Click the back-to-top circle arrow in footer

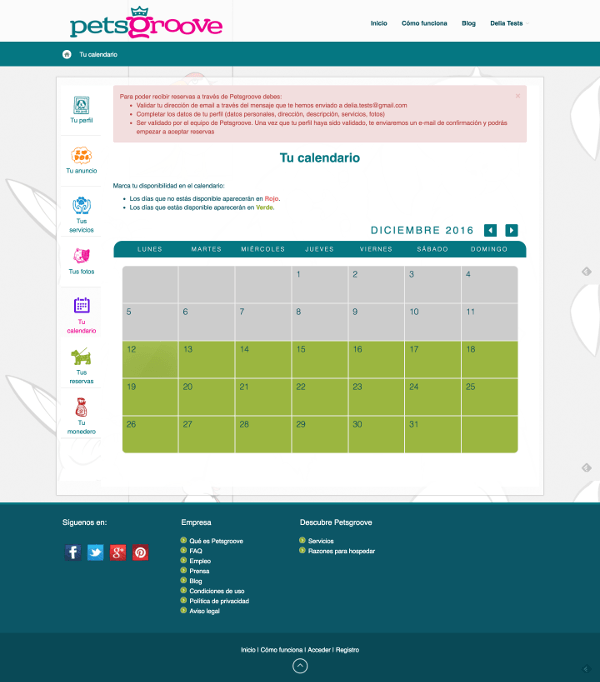click(x=300, y=666)
